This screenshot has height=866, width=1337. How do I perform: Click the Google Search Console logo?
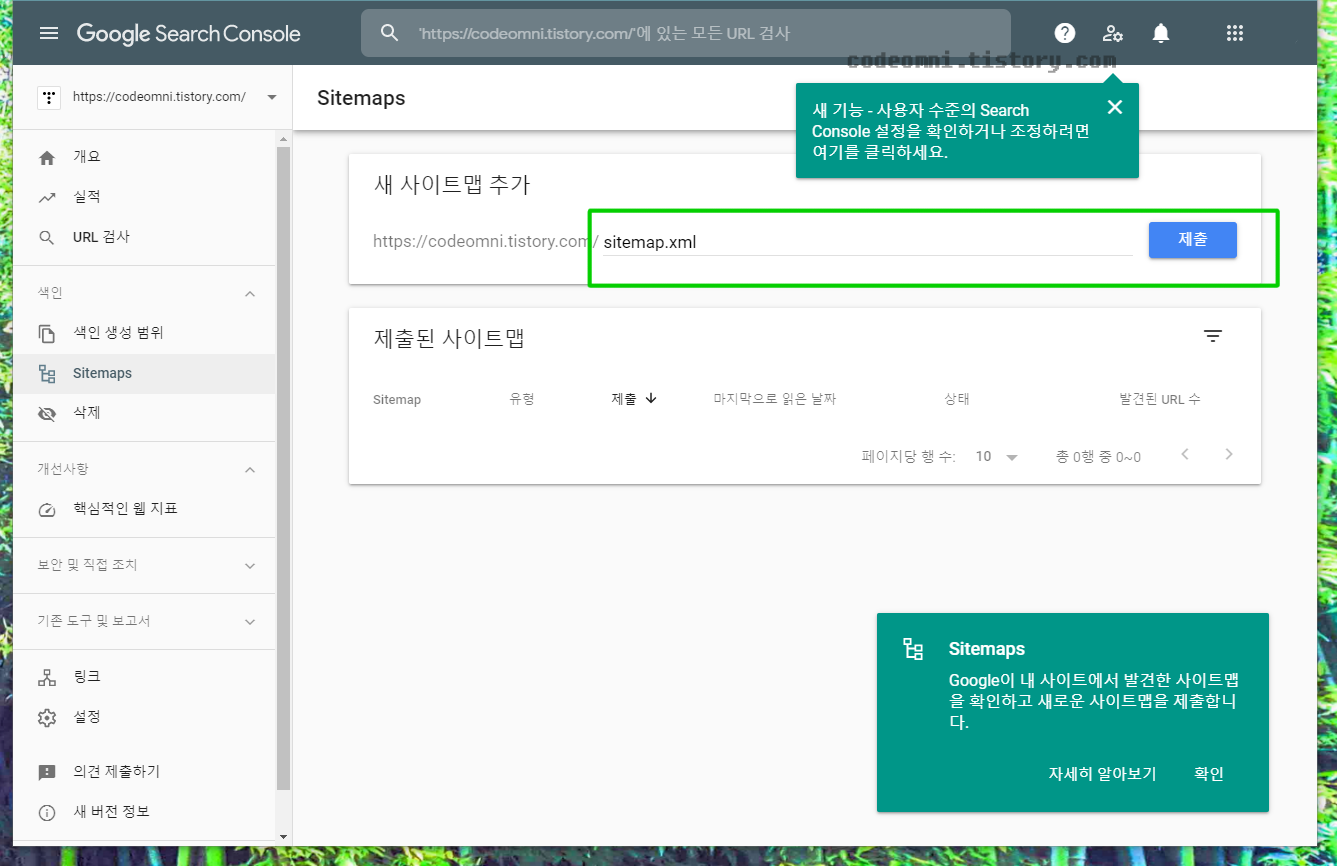tap(188, 33)
